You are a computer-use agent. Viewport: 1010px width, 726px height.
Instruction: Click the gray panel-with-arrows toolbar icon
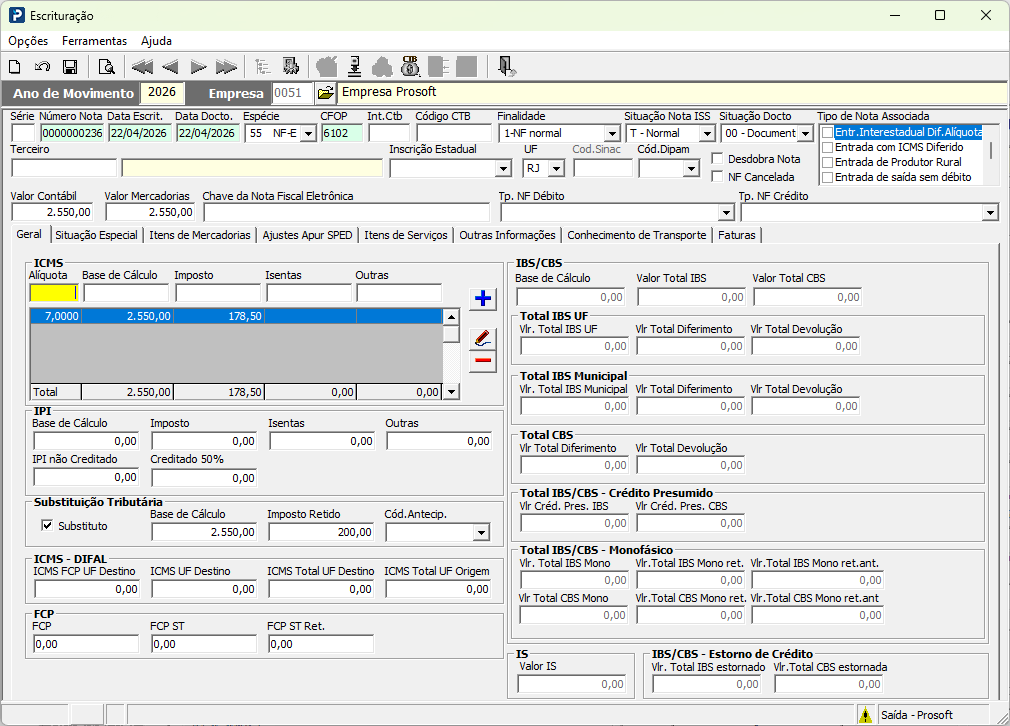coord(439,66)
